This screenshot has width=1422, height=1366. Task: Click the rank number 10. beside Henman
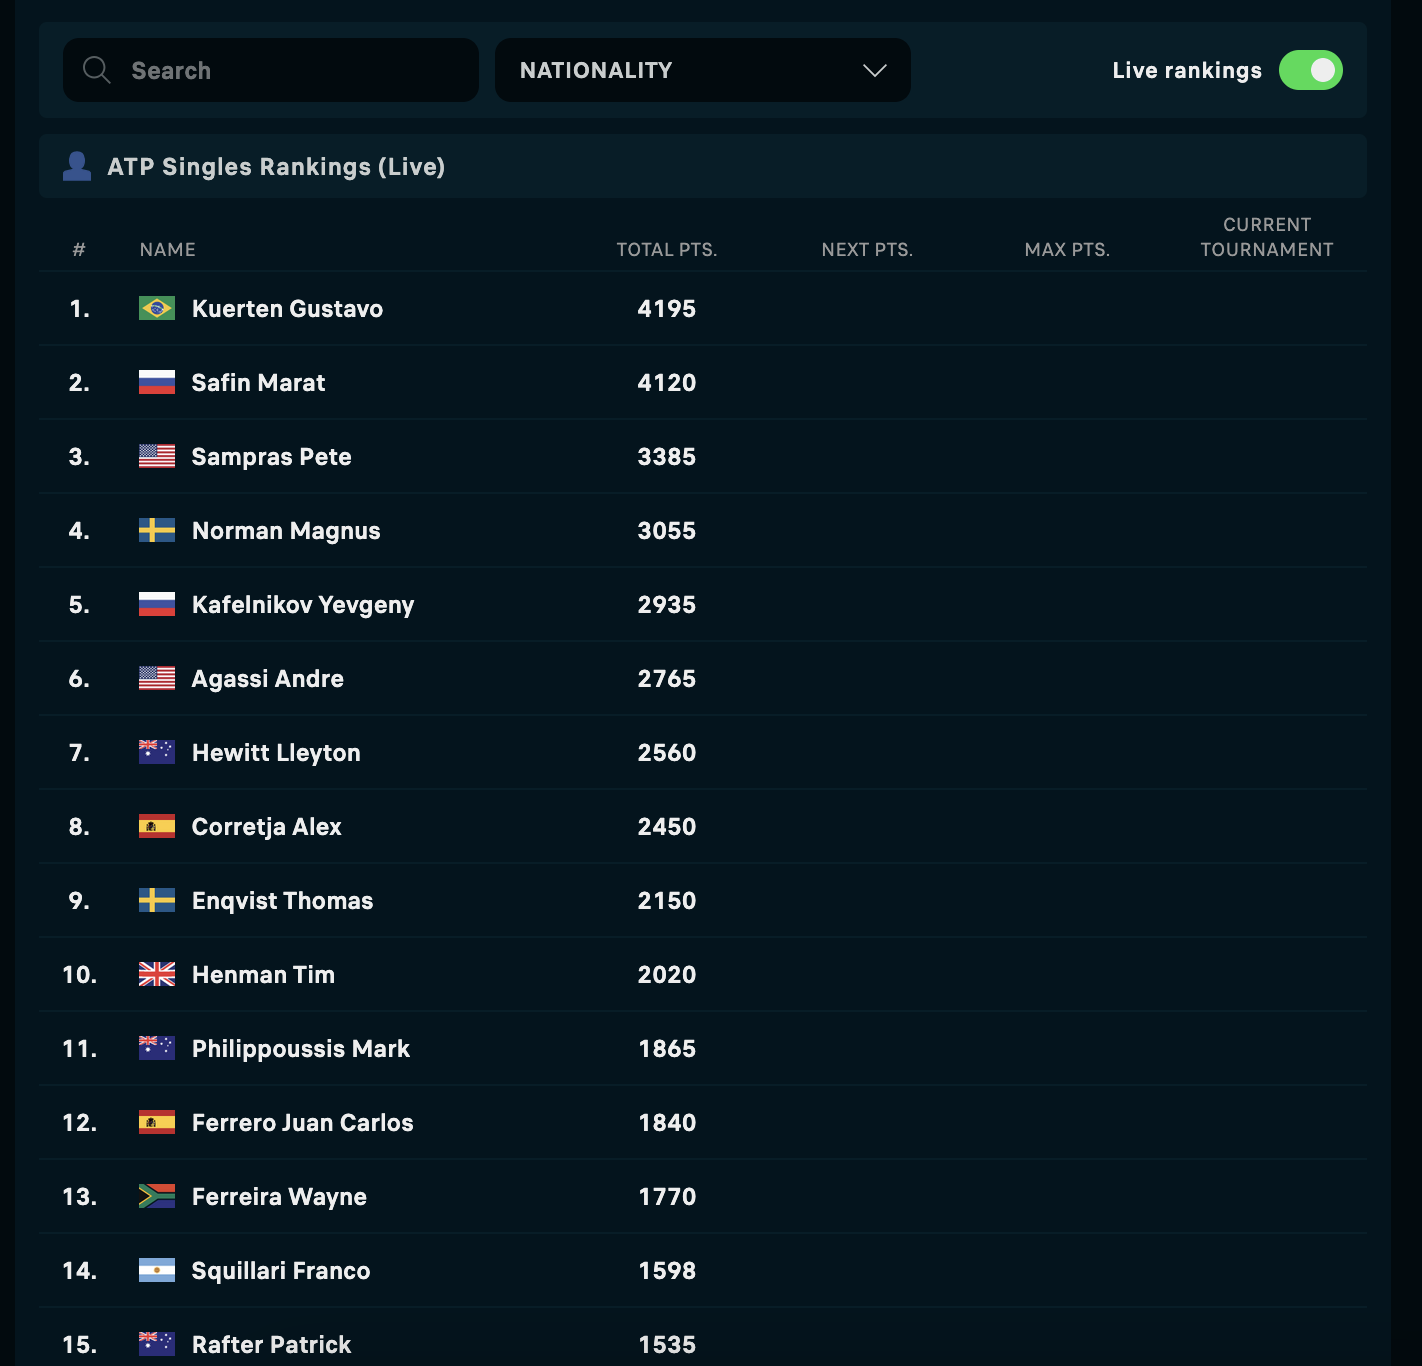coord(80,975)
